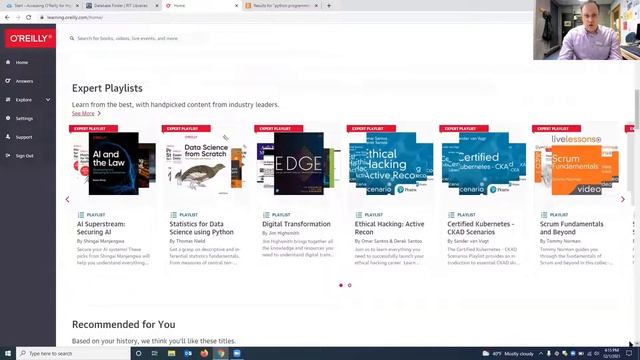The height and width of the screenshot is (360, 640).
Task: Show previous Expert Playlists with left arrow
Action: point(67,200)
